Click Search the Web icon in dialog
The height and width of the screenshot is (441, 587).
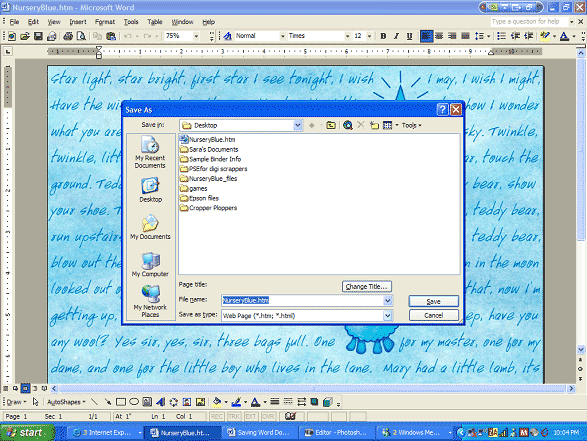click(x=347, y=125)
